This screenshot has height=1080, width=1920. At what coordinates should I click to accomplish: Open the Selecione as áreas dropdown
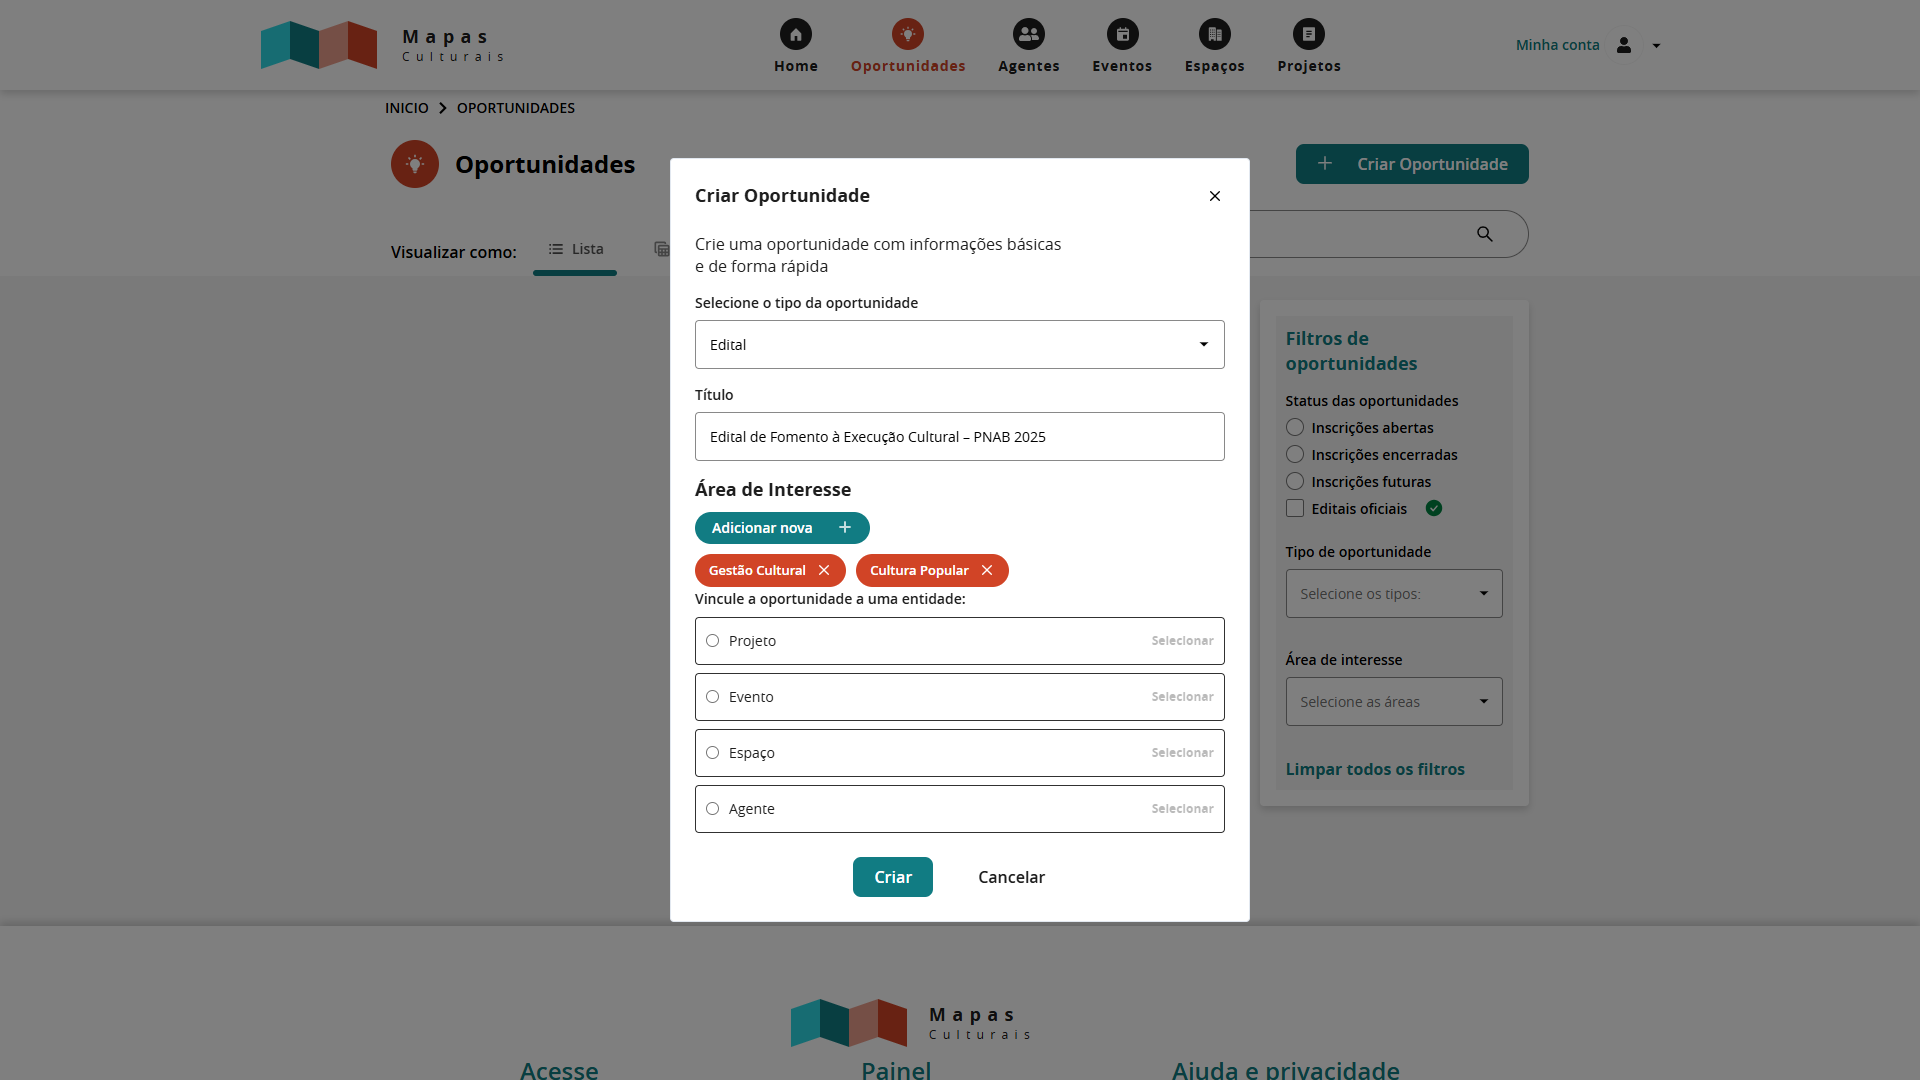click(1393, 702)
